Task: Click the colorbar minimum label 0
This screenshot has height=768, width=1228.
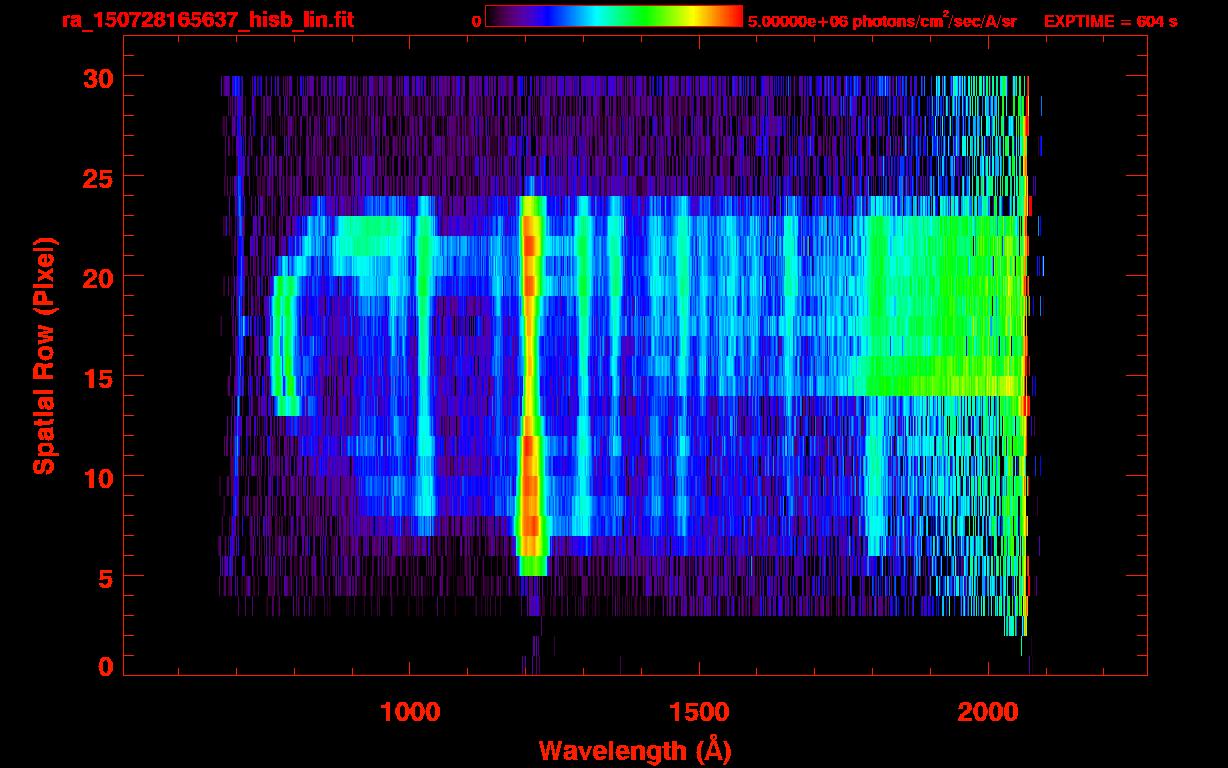Action: 476,21
